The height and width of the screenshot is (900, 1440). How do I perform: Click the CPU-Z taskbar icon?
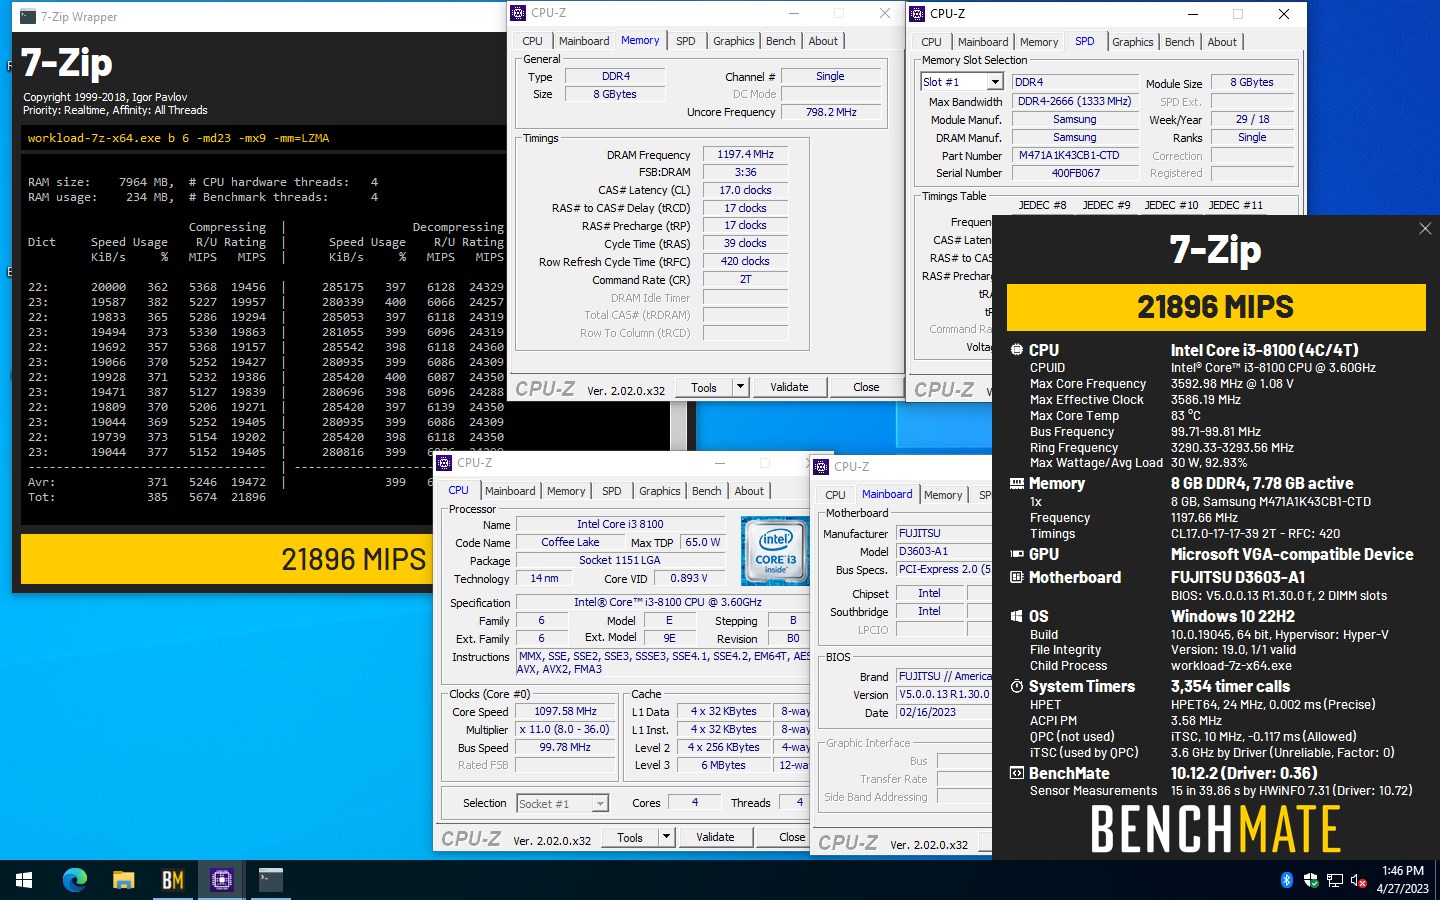pyautogui.click(x=221, y=880)
